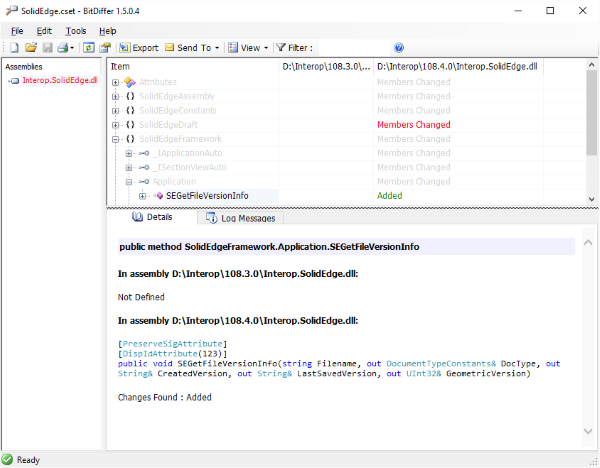This screenshot has height=468, width=600.
Task: Click the _IApplicationAuto interface icon
Action: (144, 153)
